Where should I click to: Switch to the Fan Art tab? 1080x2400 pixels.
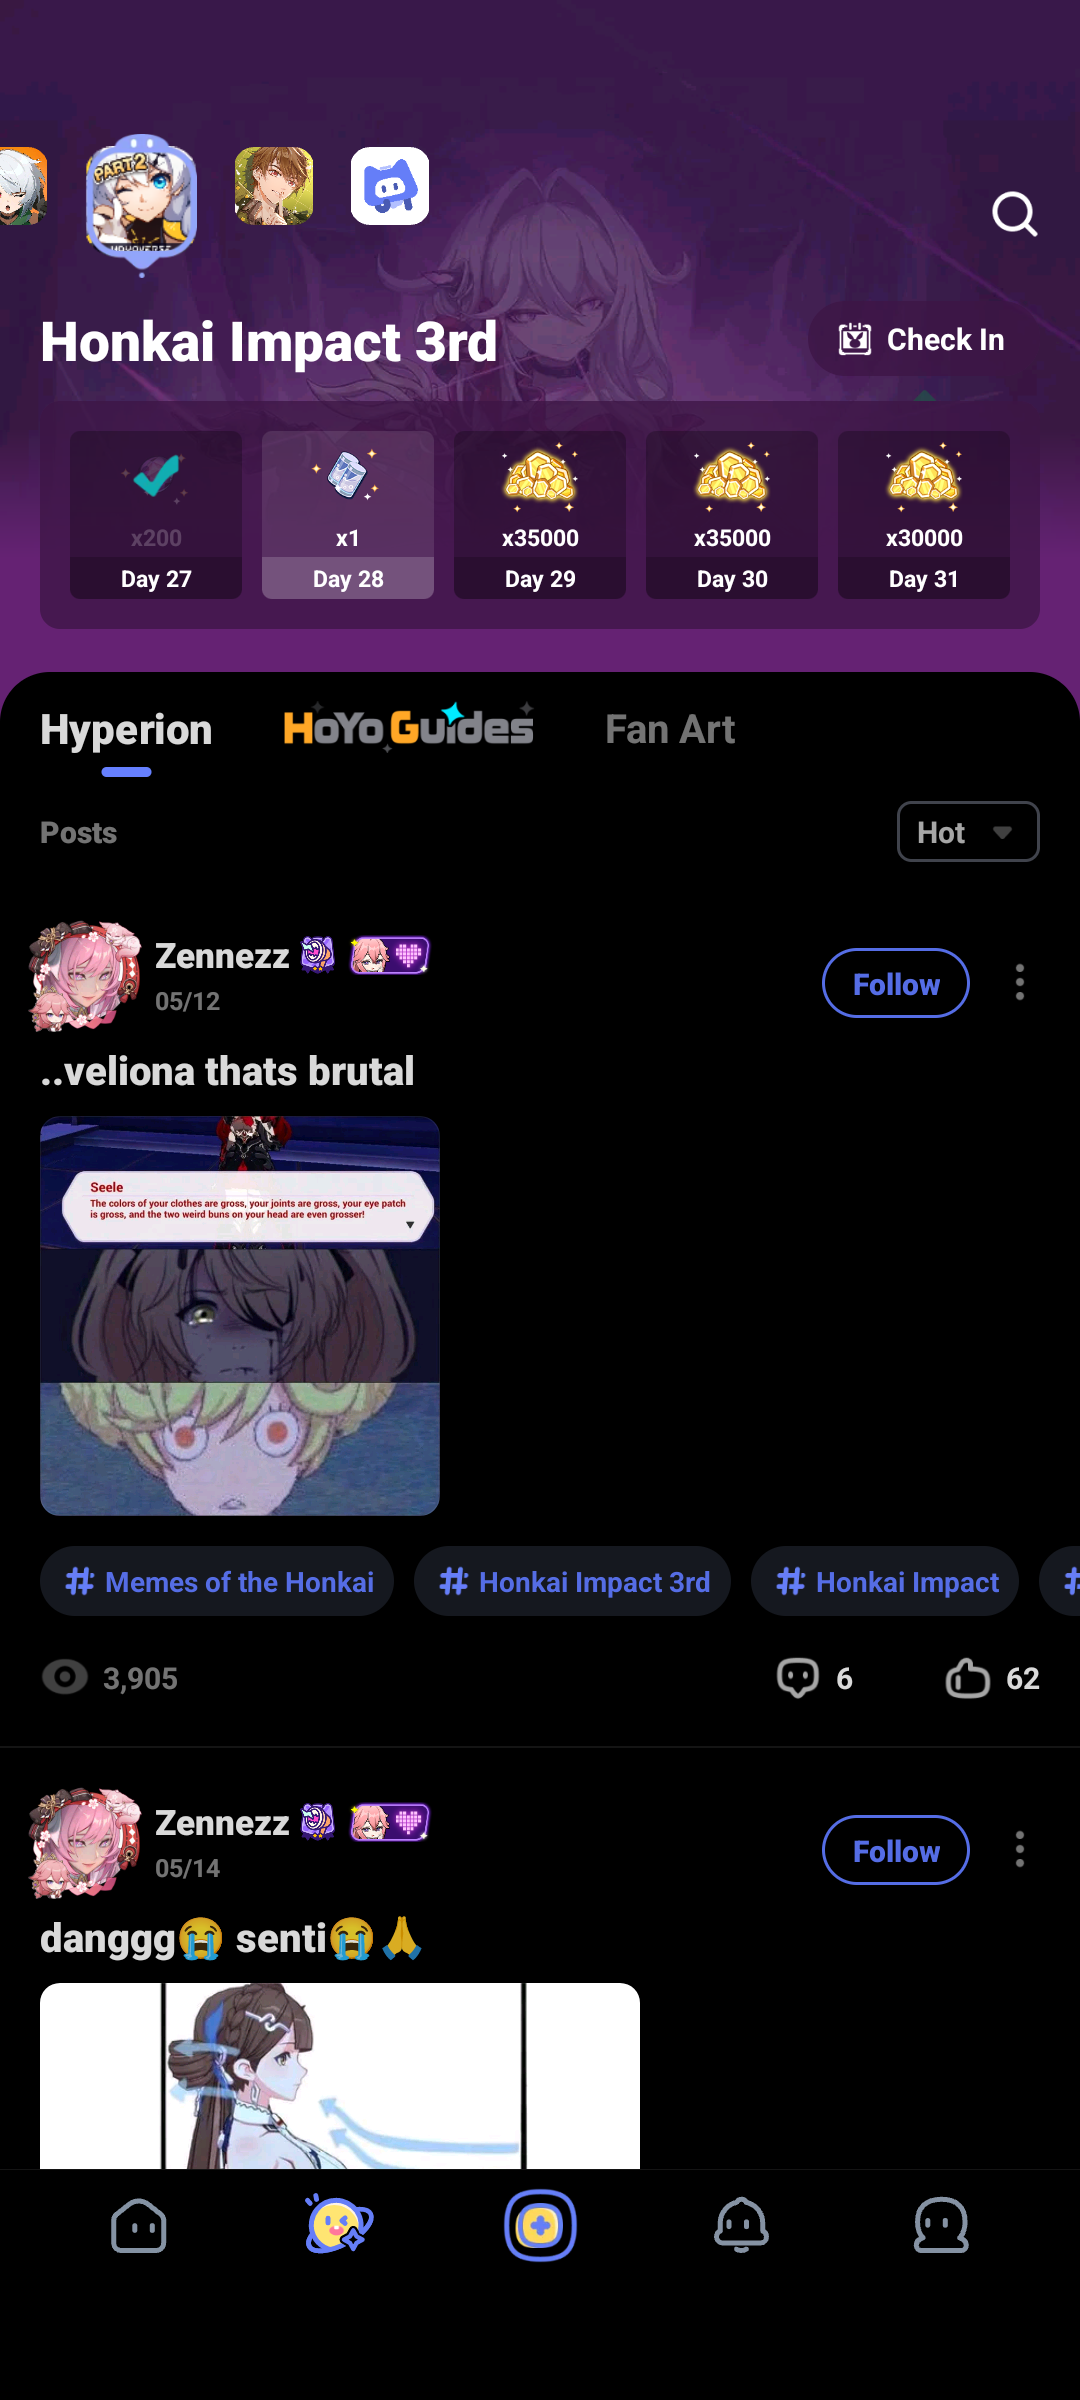pos(670,729)
